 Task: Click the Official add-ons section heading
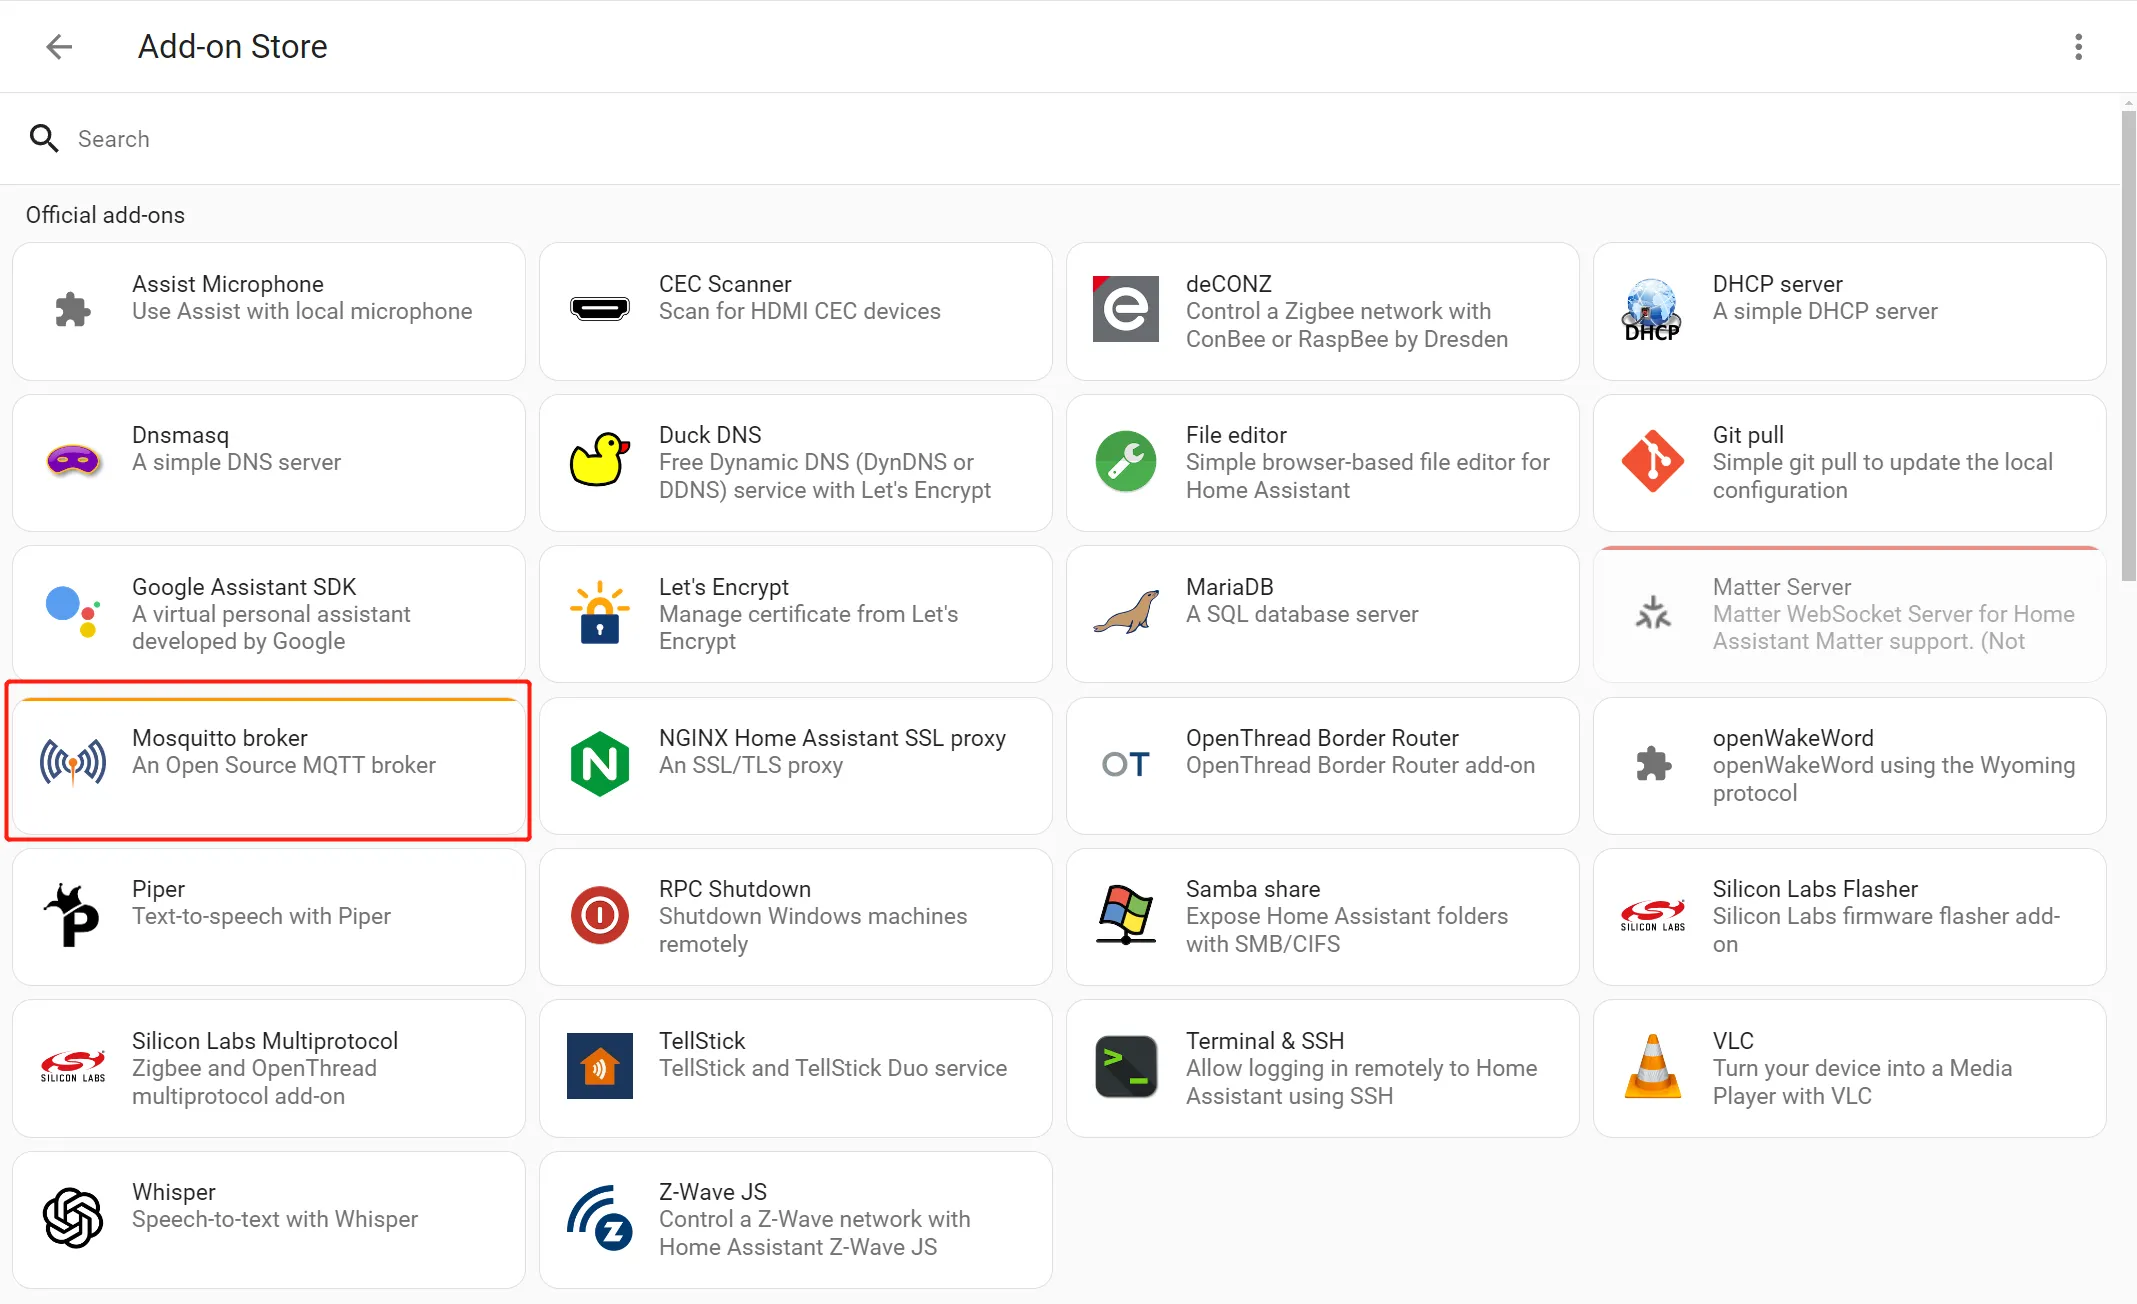[105, 215]
